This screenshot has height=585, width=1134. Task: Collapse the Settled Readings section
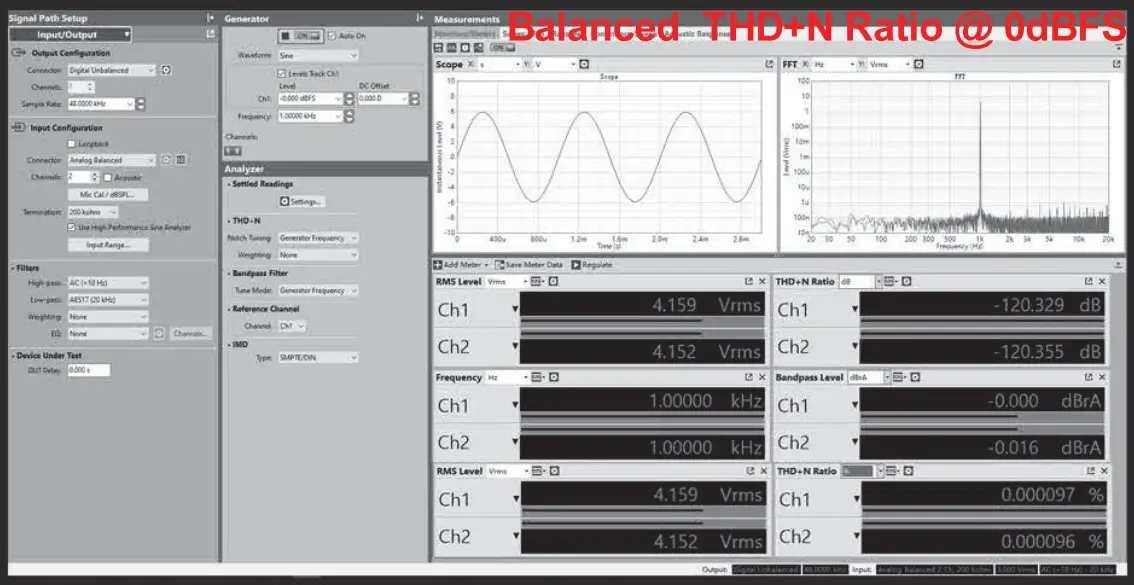click(229, 184)
